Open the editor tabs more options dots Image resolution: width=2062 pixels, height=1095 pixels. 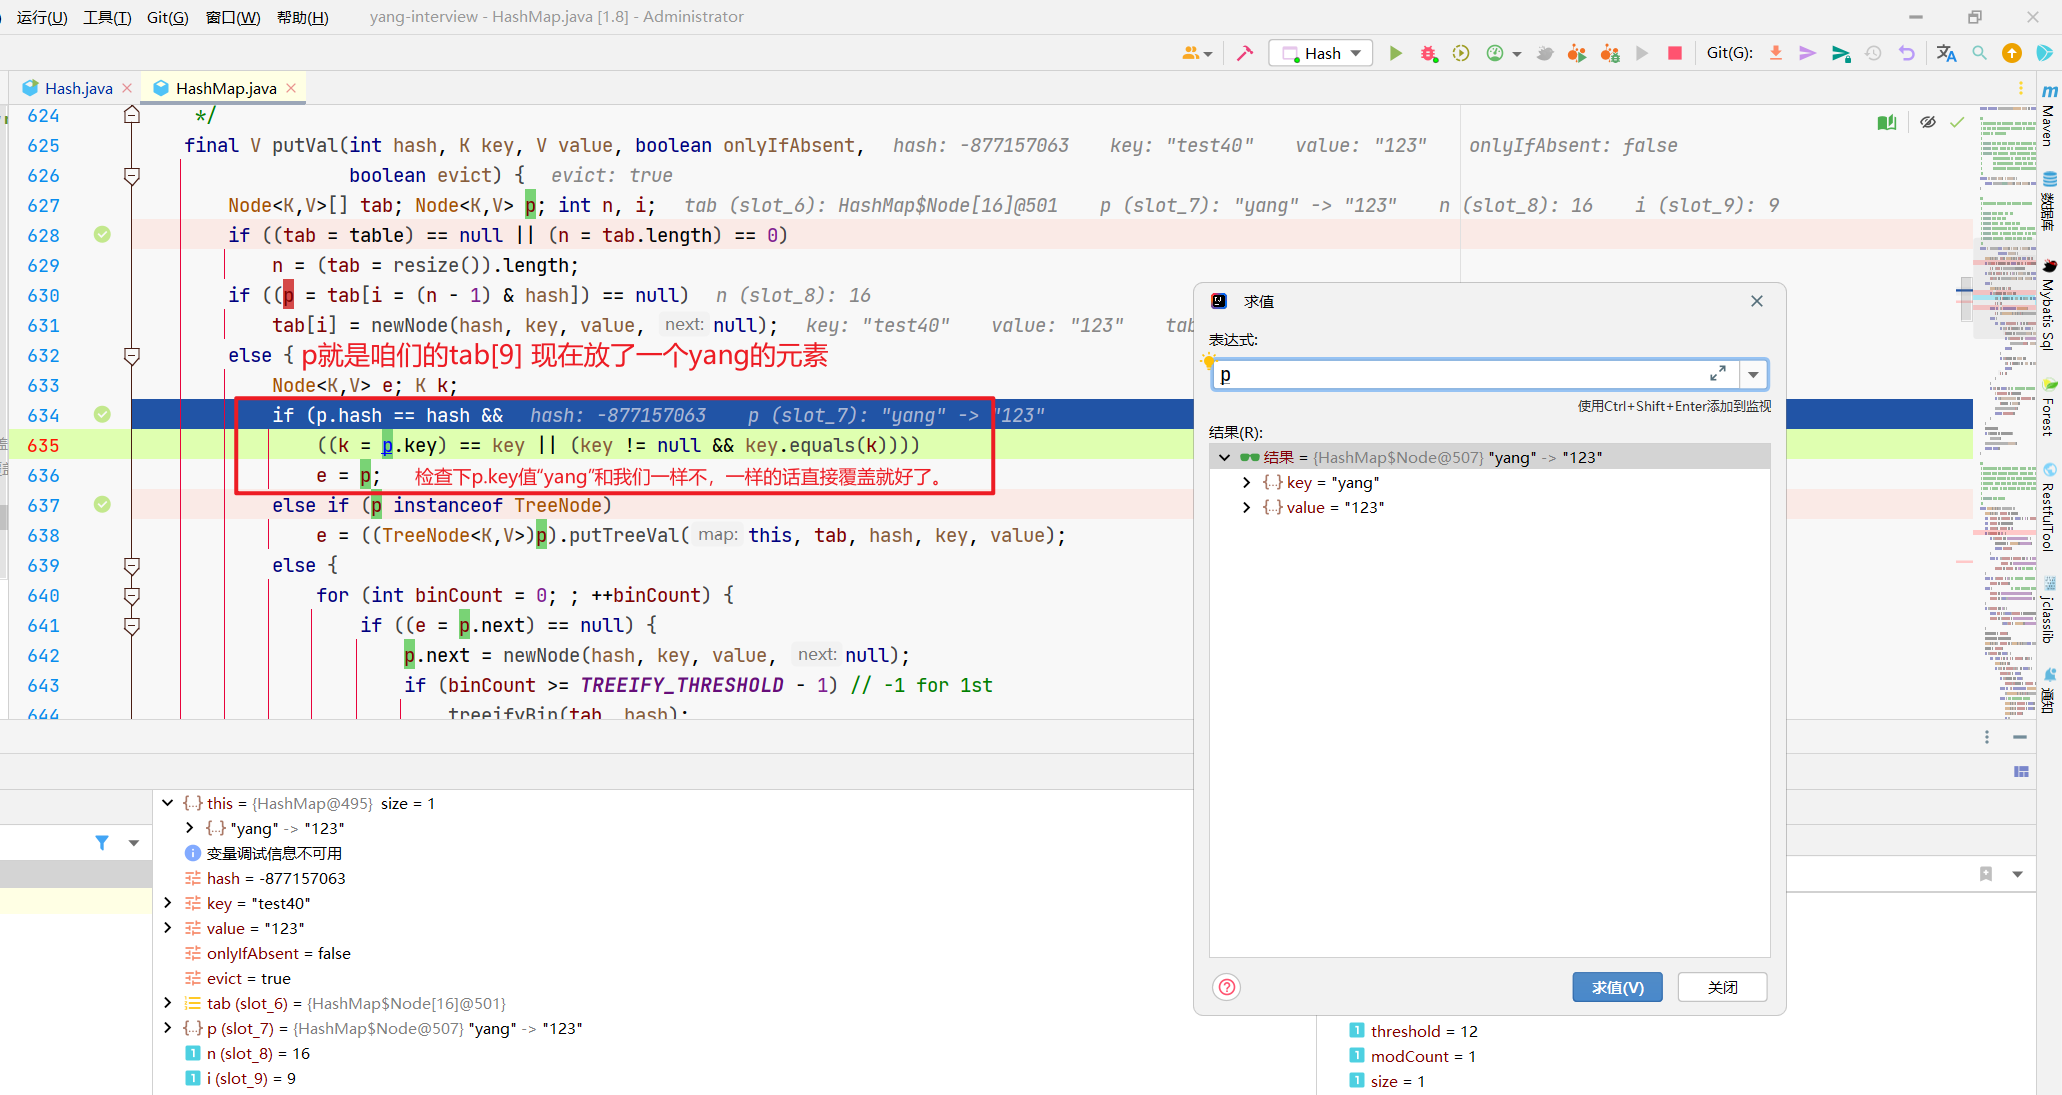point(2021,88)
